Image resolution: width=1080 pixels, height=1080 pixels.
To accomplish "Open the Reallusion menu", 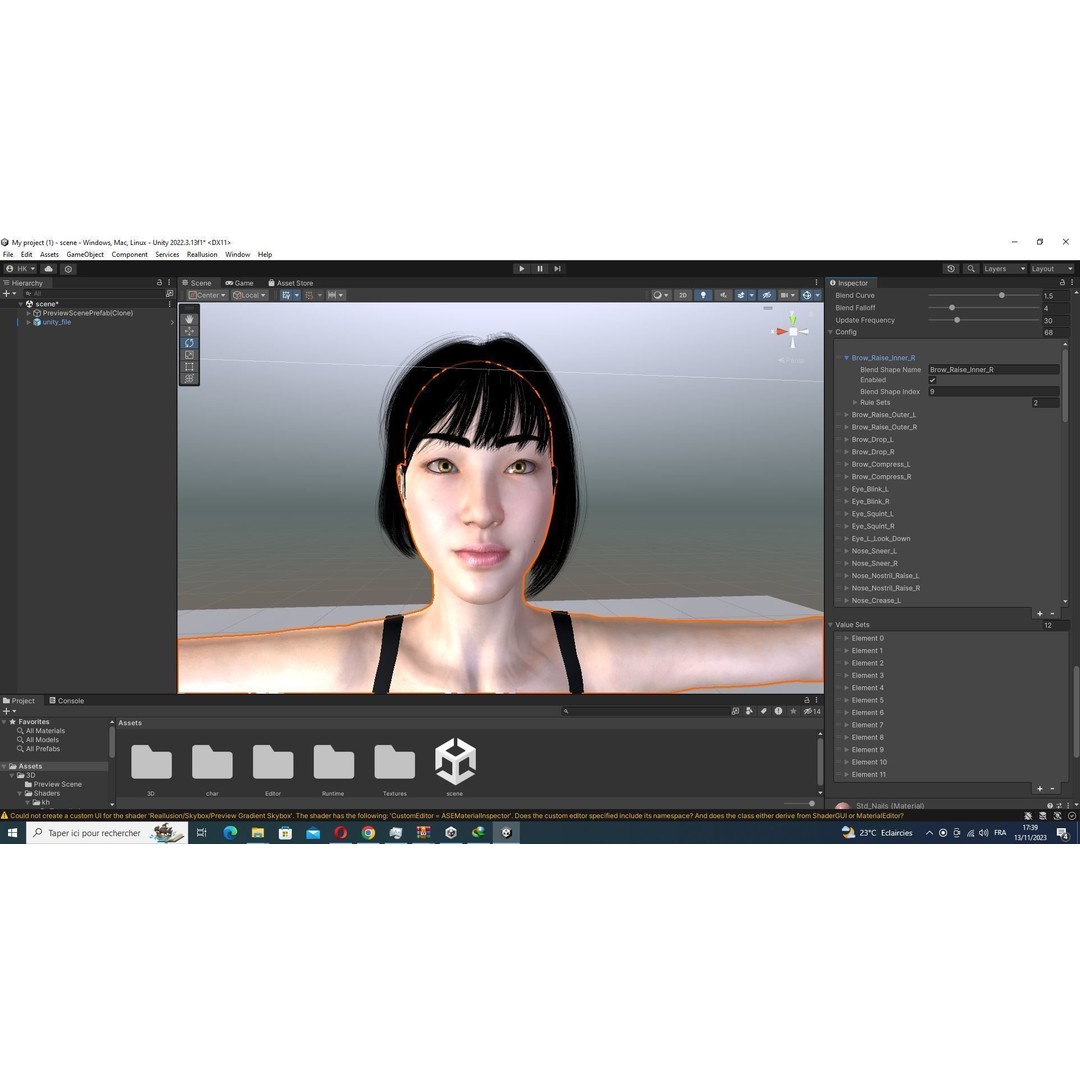I will coord(202,254).
